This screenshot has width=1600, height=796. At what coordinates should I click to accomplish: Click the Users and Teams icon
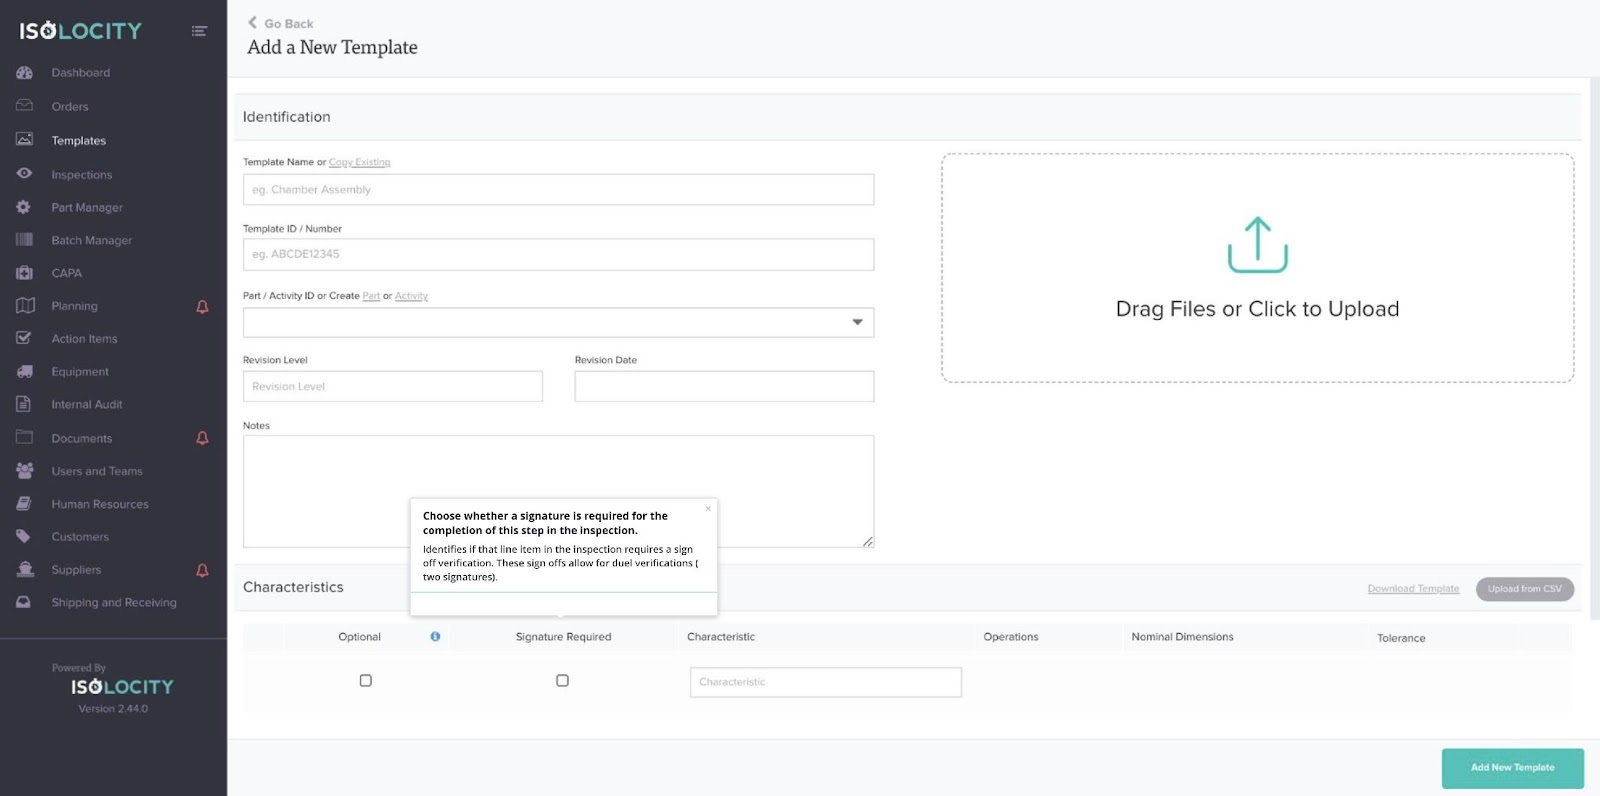pyautogui.click(x=24, y=471)
